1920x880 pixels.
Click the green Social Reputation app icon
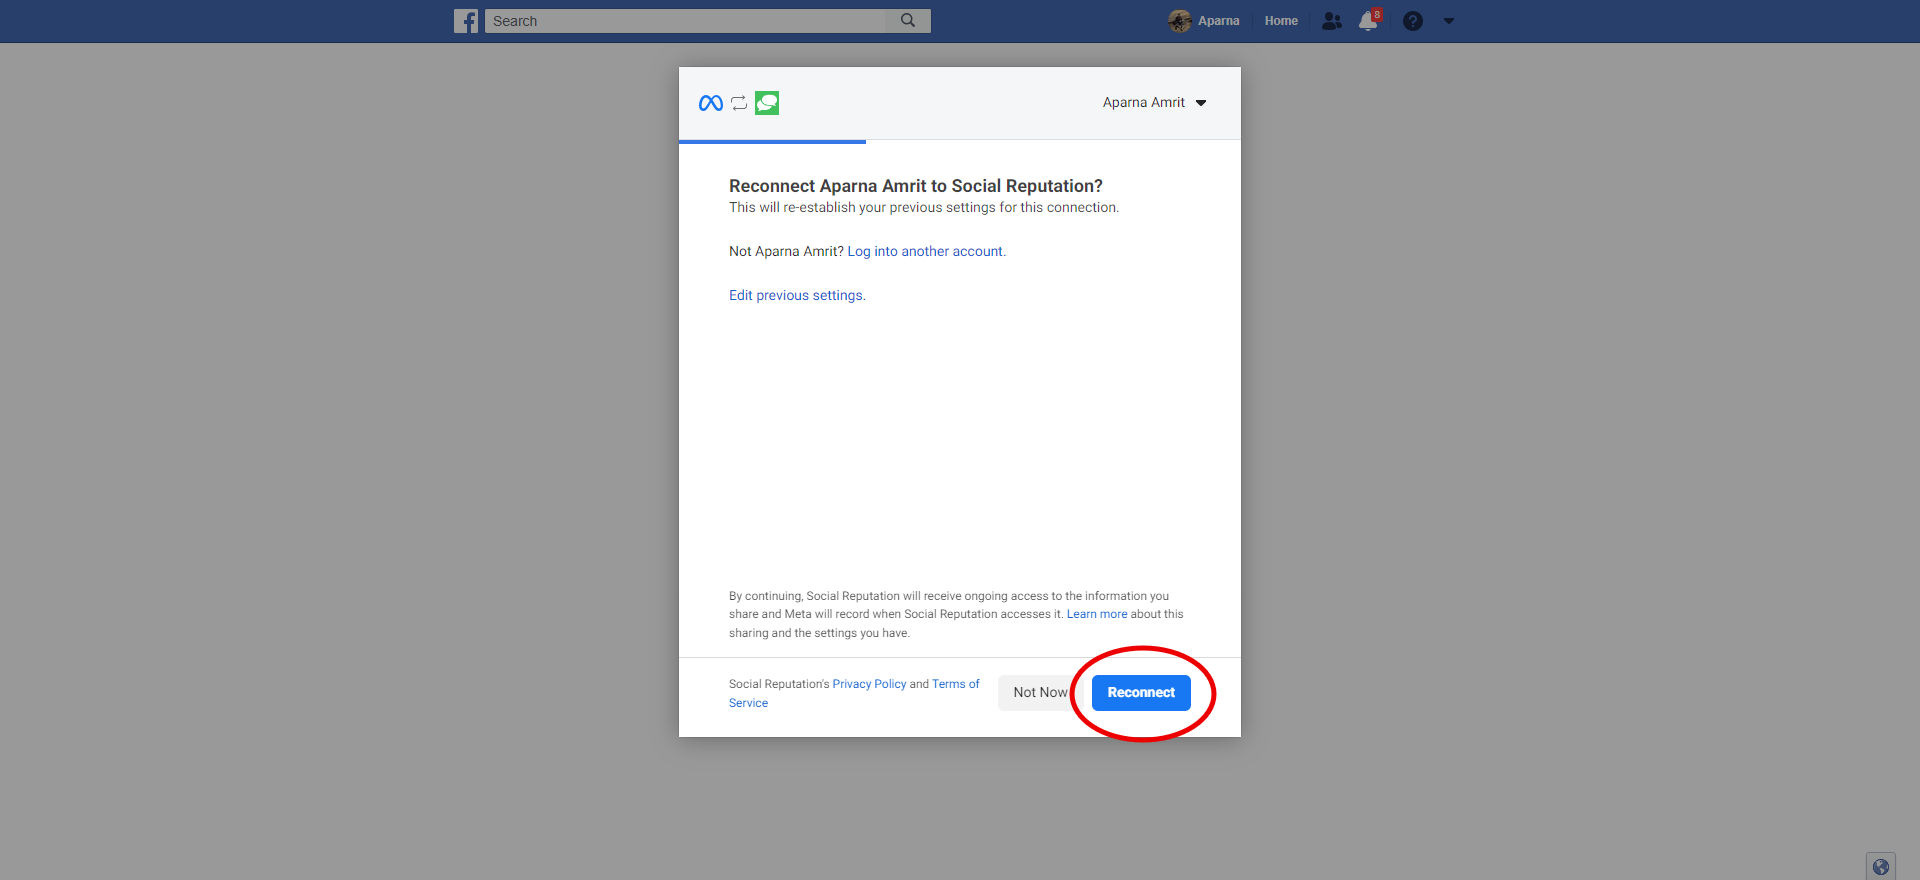(767, 103)
